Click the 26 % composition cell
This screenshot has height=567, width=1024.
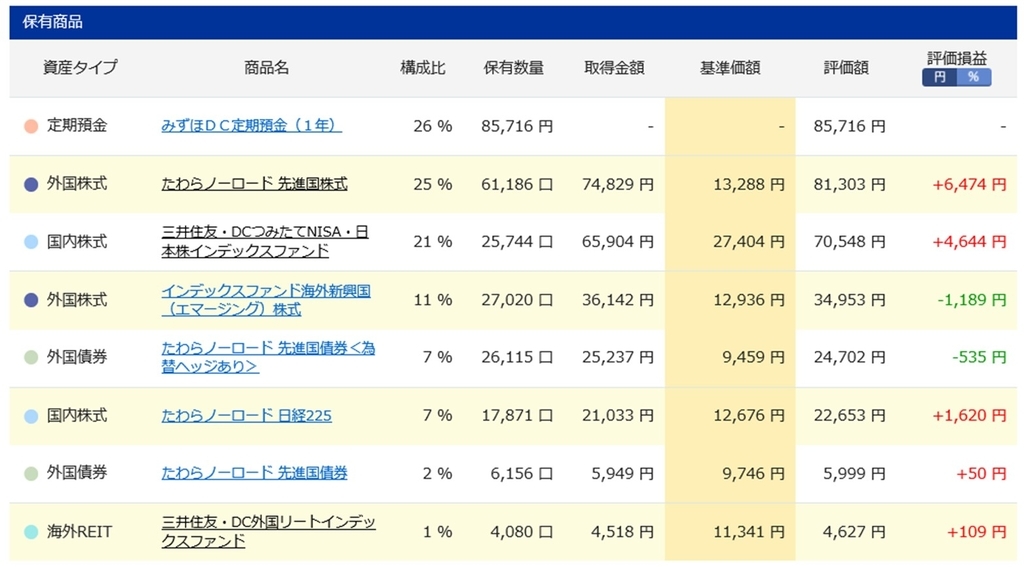[432, 126]
